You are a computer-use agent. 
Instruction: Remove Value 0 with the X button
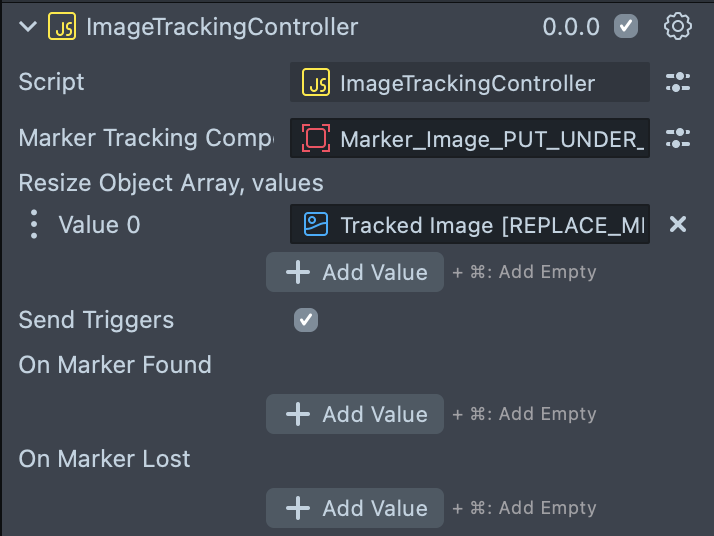coord(678,225)
